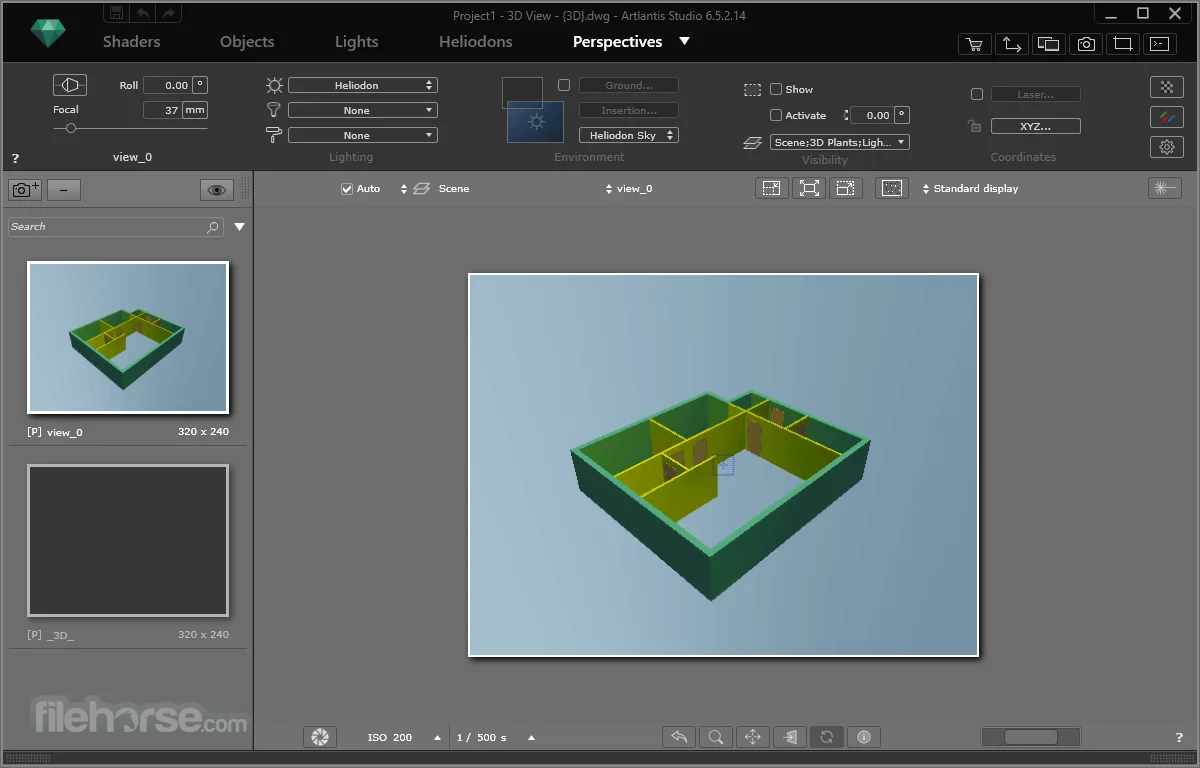Click the back arrow navigation icon at bottom
This screenshot has width=1200, height=768.
click(x=679, y=737)
